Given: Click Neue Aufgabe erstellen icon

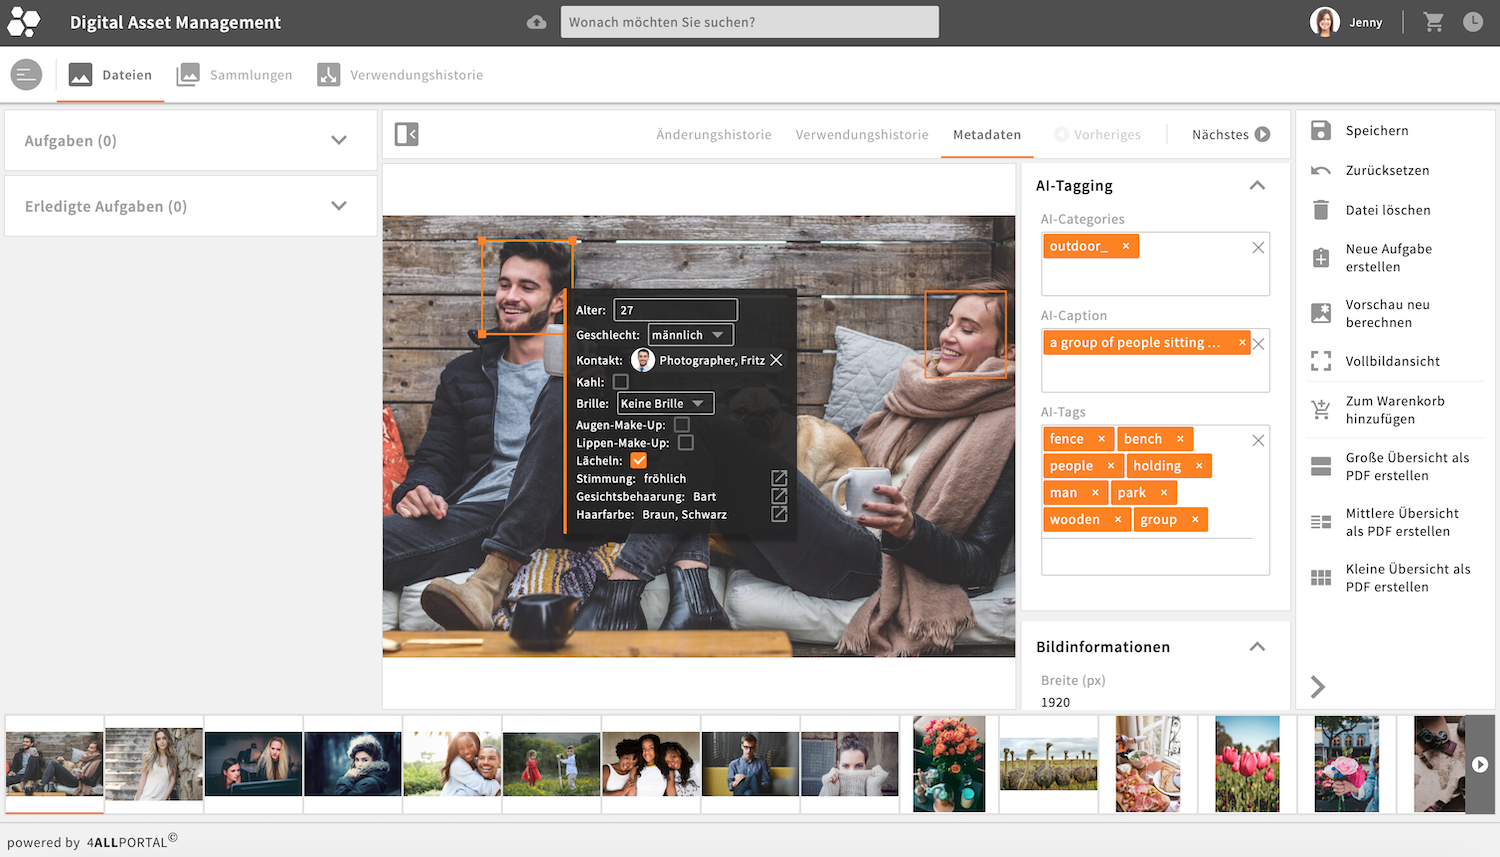Looking at the screenshot, I should point(1321,258).
